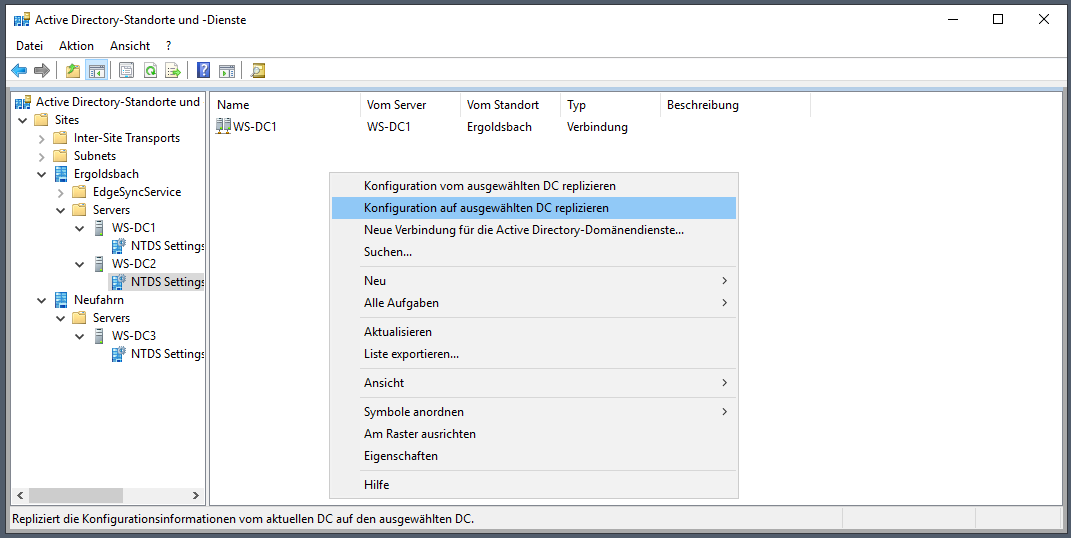This screenshot has height=538, width=1071.
Task: Choose Hilfe in context menu
Action: (533, 485)
